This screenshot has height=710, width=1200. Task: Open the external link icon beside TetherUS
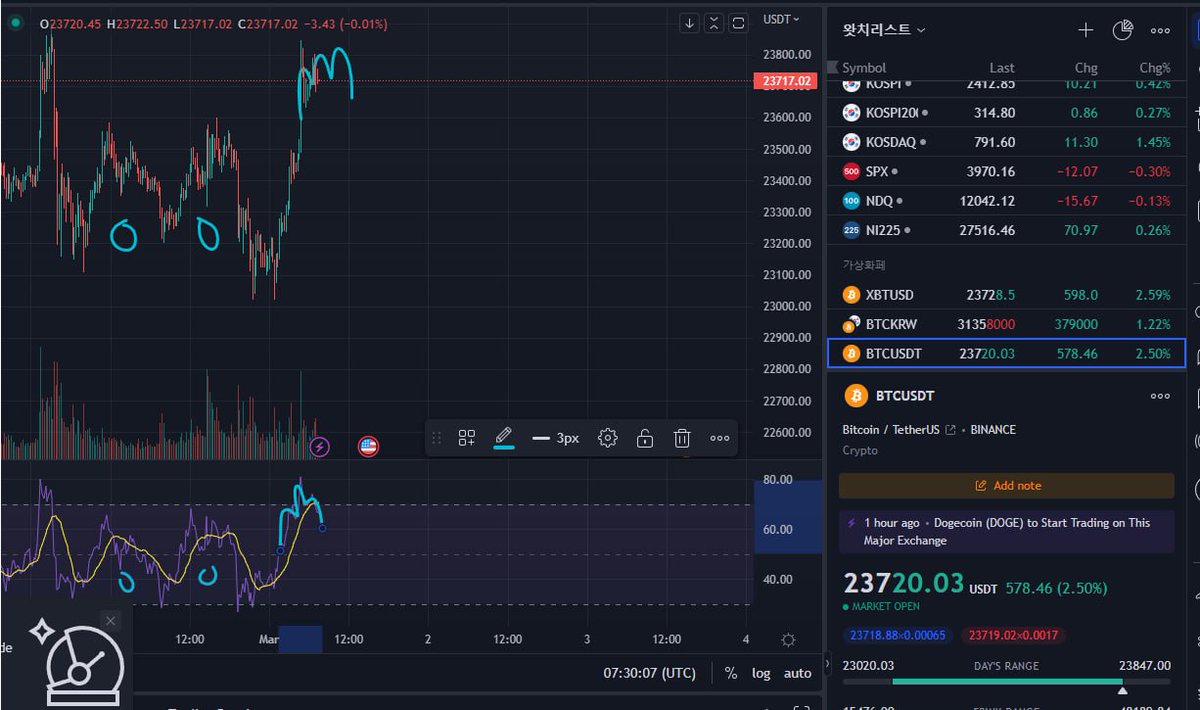[950, 429]
